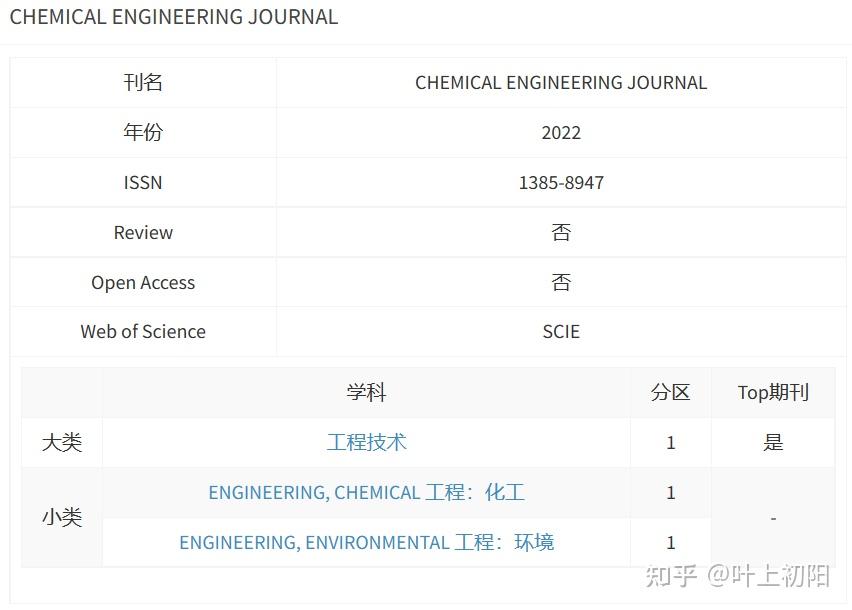The image size is (852, 610).
Task: Click the CHEMICAL ENGINEERING JOURNAL page title
Action: coord(173,17)
